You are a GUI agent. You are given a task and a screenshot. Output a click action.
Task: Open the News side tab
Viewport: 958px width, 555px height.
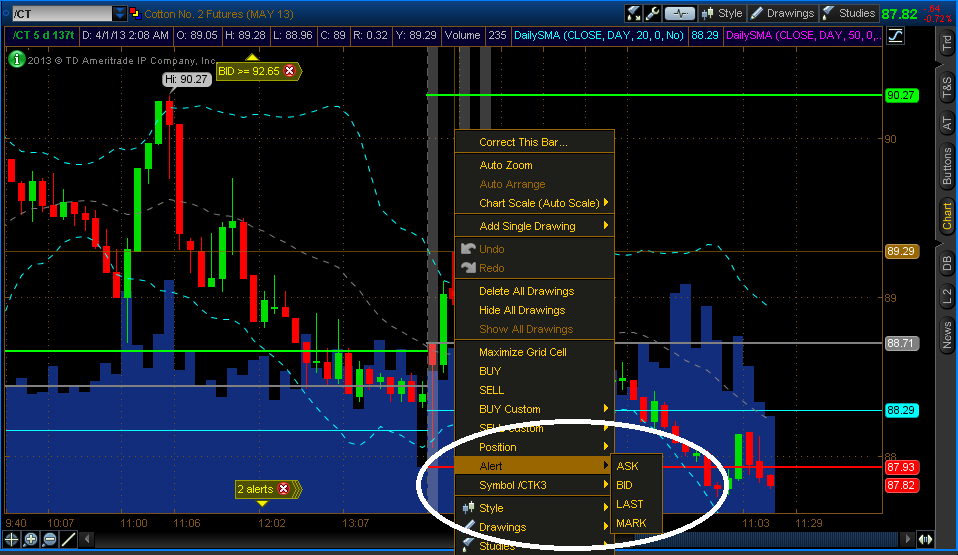click(946, 335)
